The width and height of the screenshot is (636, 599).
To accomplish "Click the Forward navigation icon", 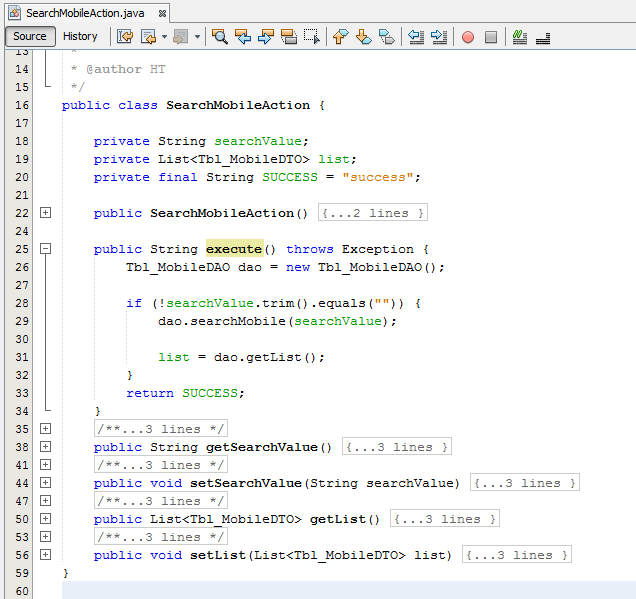I will click(x=180, y=36).
